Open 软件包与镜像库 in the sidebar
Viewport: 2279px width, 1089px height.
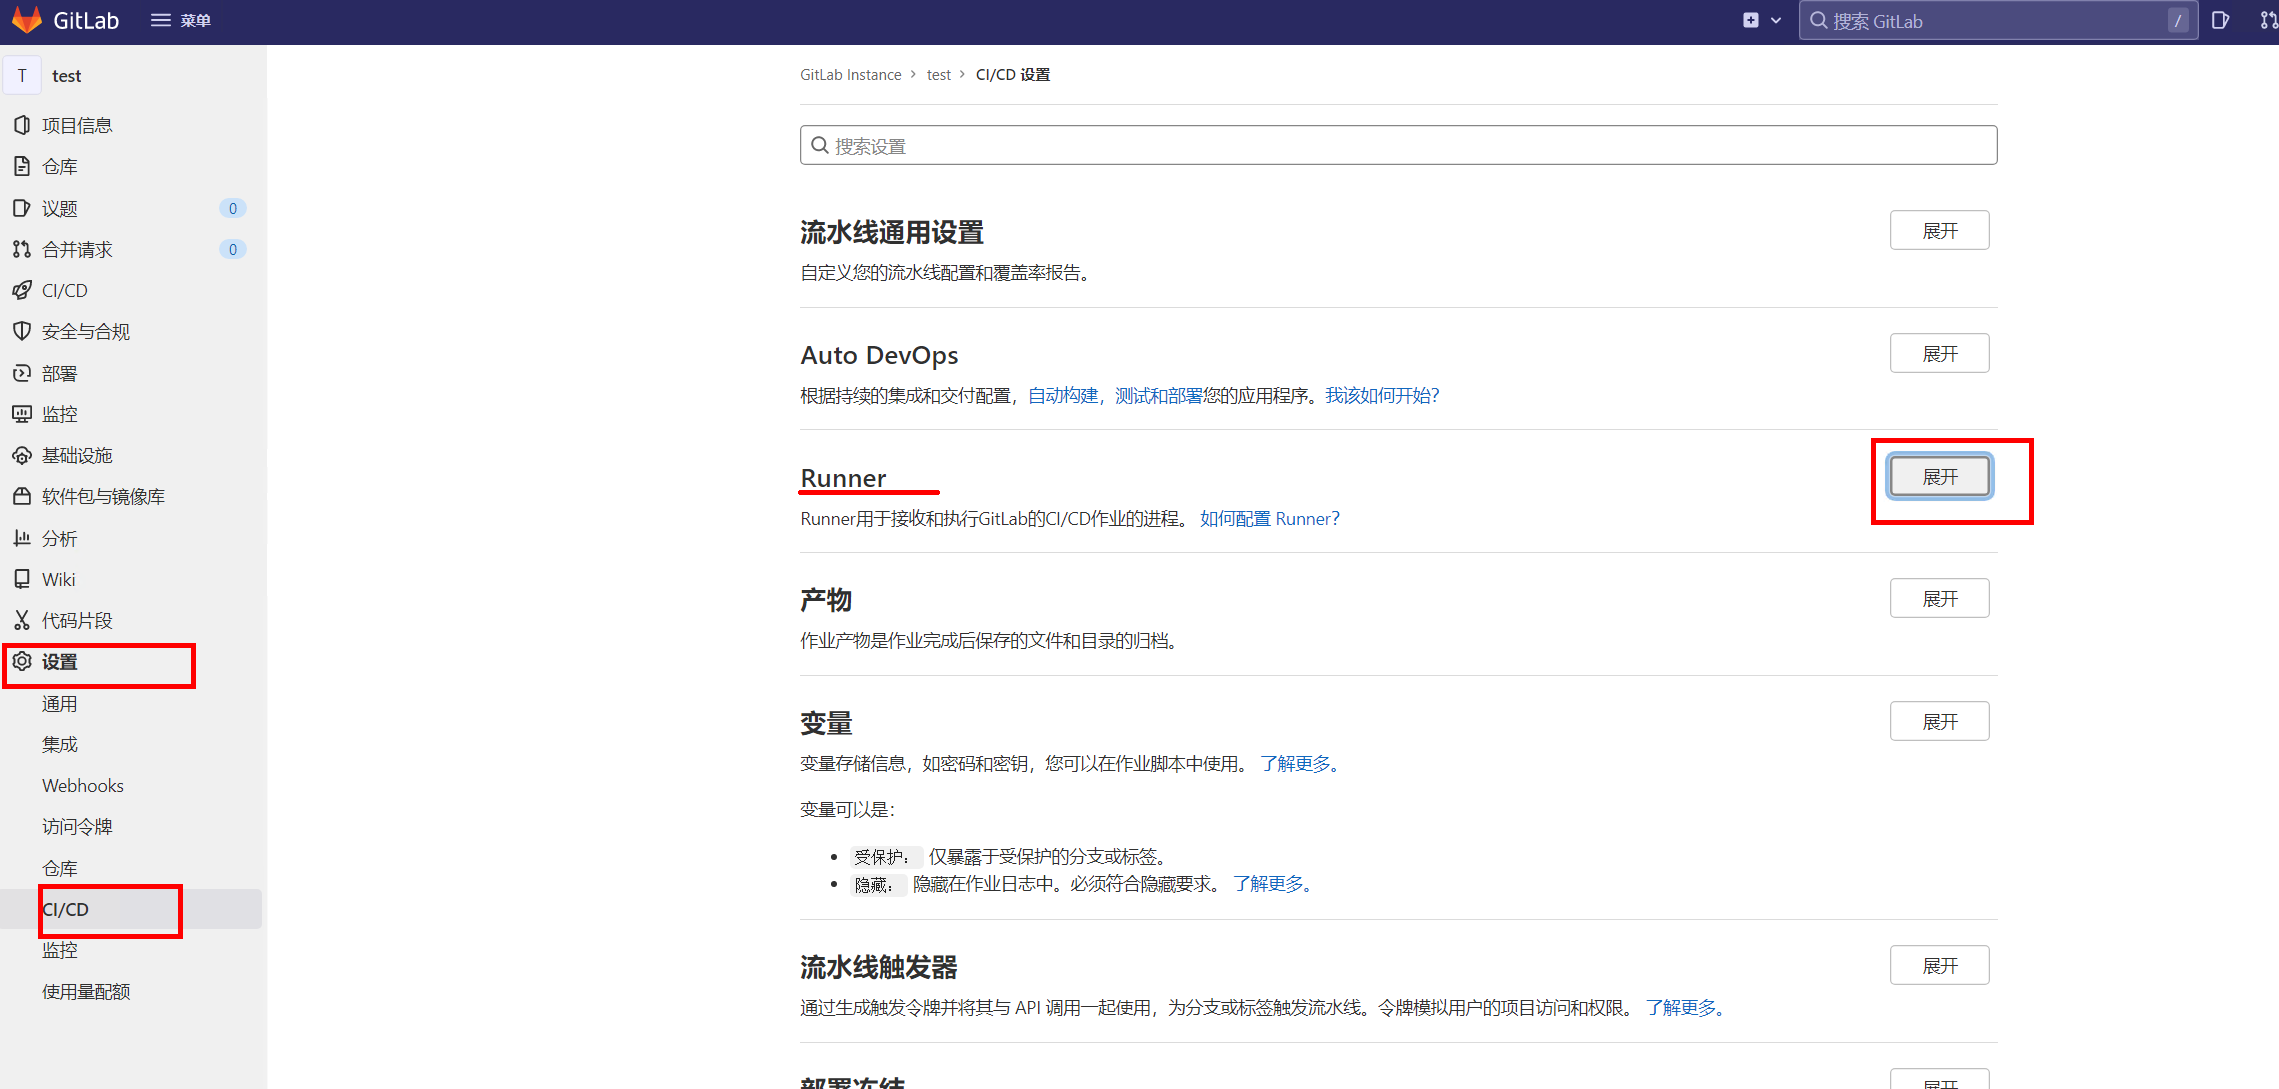(x=103, y=496)
